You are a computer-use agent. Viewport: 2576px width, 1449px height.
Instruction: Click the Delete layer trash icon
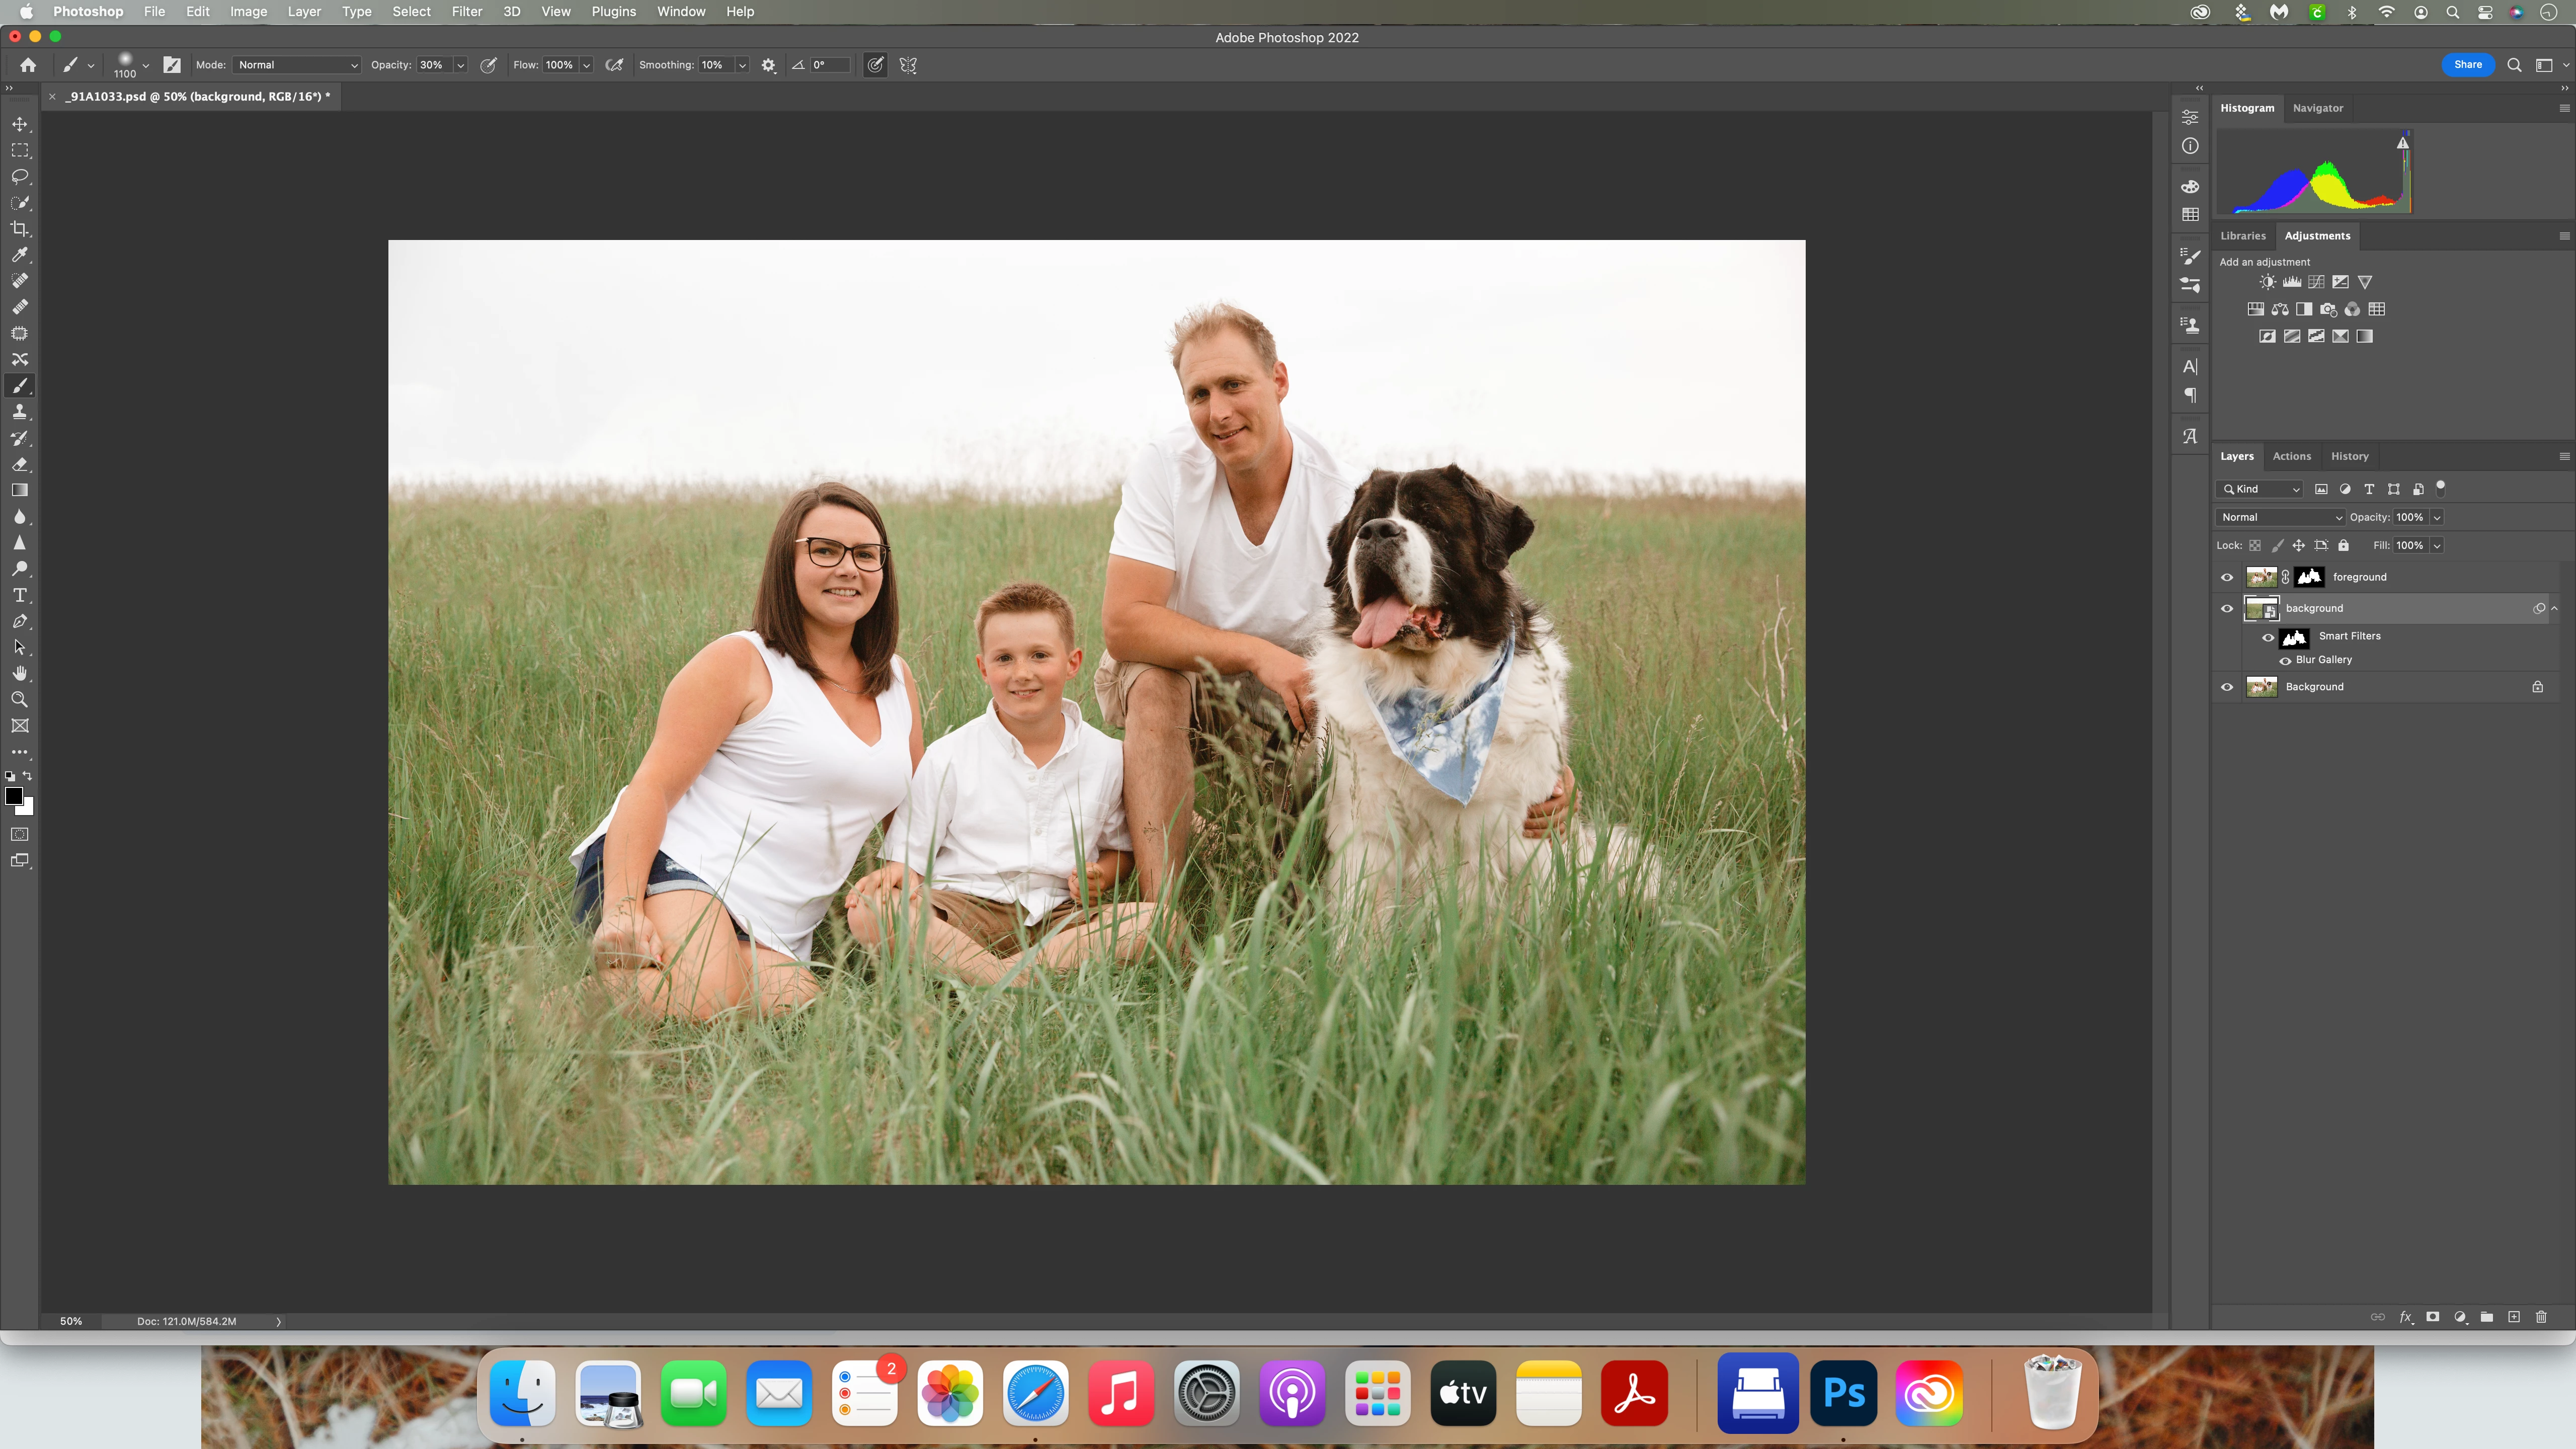tap(2541, 1317)
